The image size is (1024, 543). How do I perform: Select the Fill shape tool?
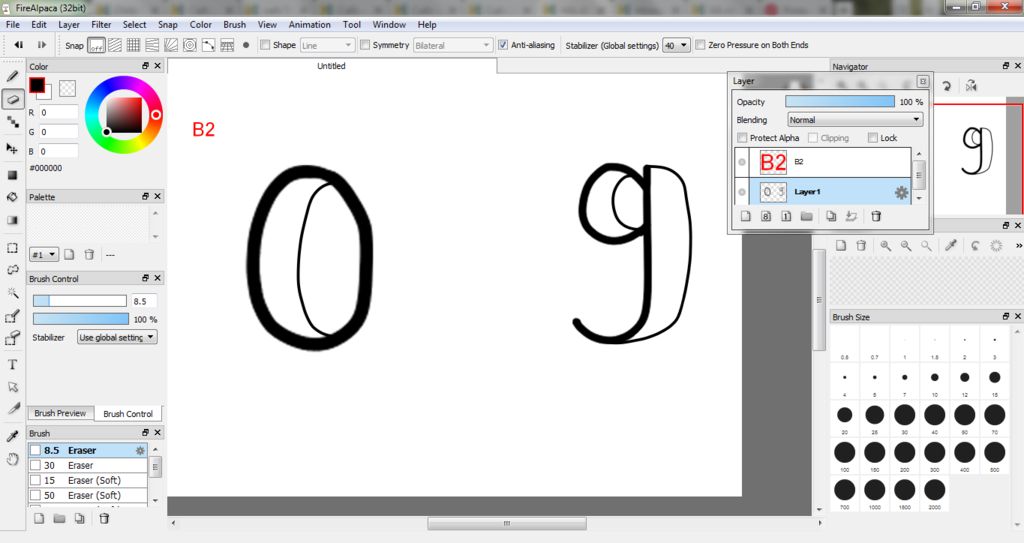[x=12, y=175]
